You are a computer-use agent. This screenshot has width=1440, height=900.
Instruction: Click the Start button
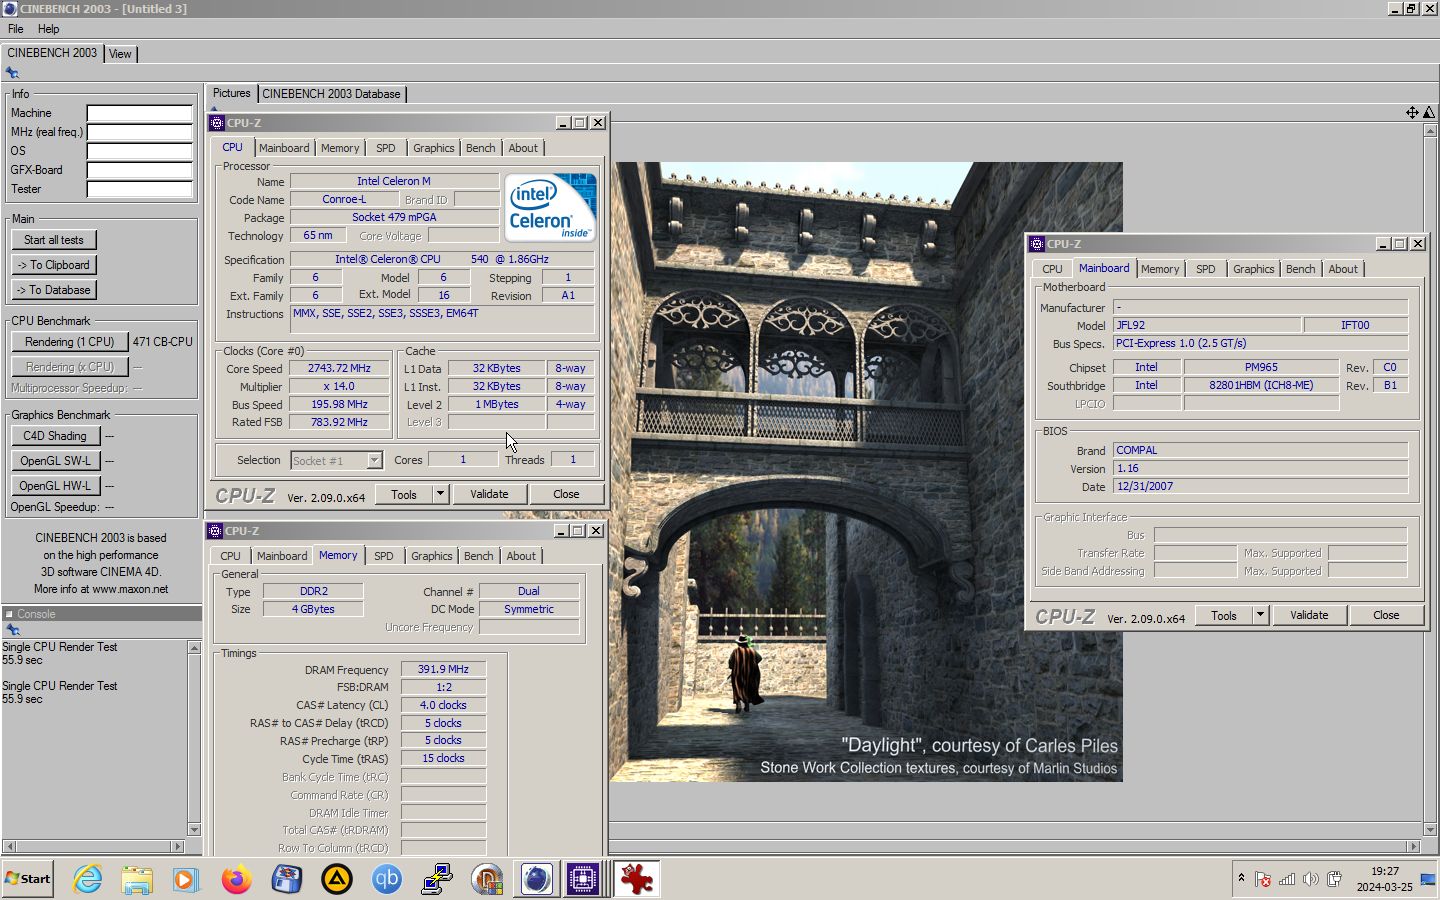click(28, 879)
